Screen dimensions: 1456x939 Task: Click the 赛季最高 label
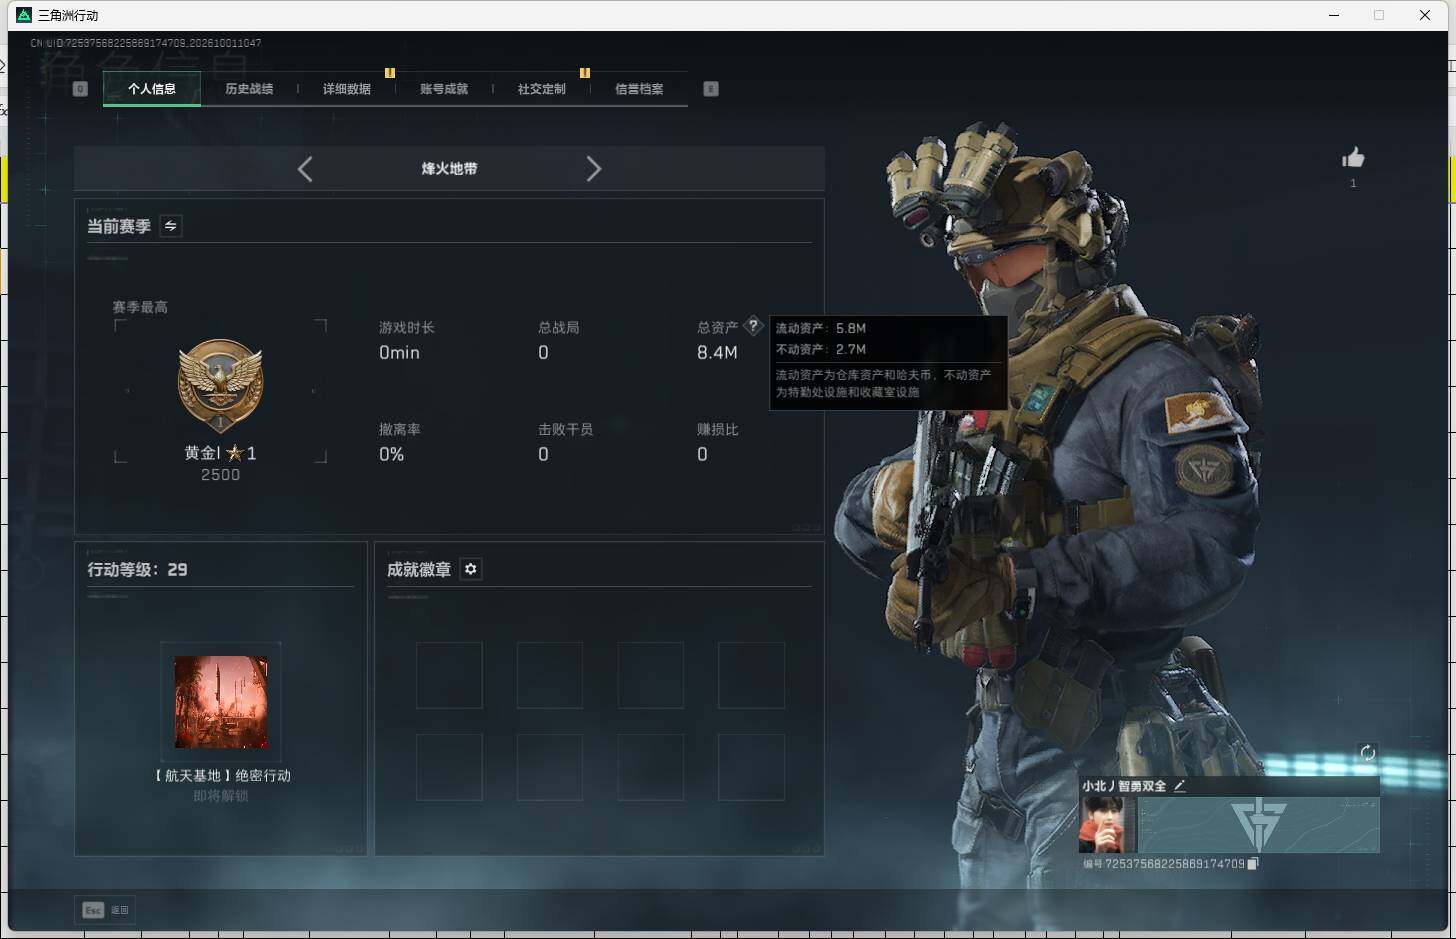click(140, 307)
